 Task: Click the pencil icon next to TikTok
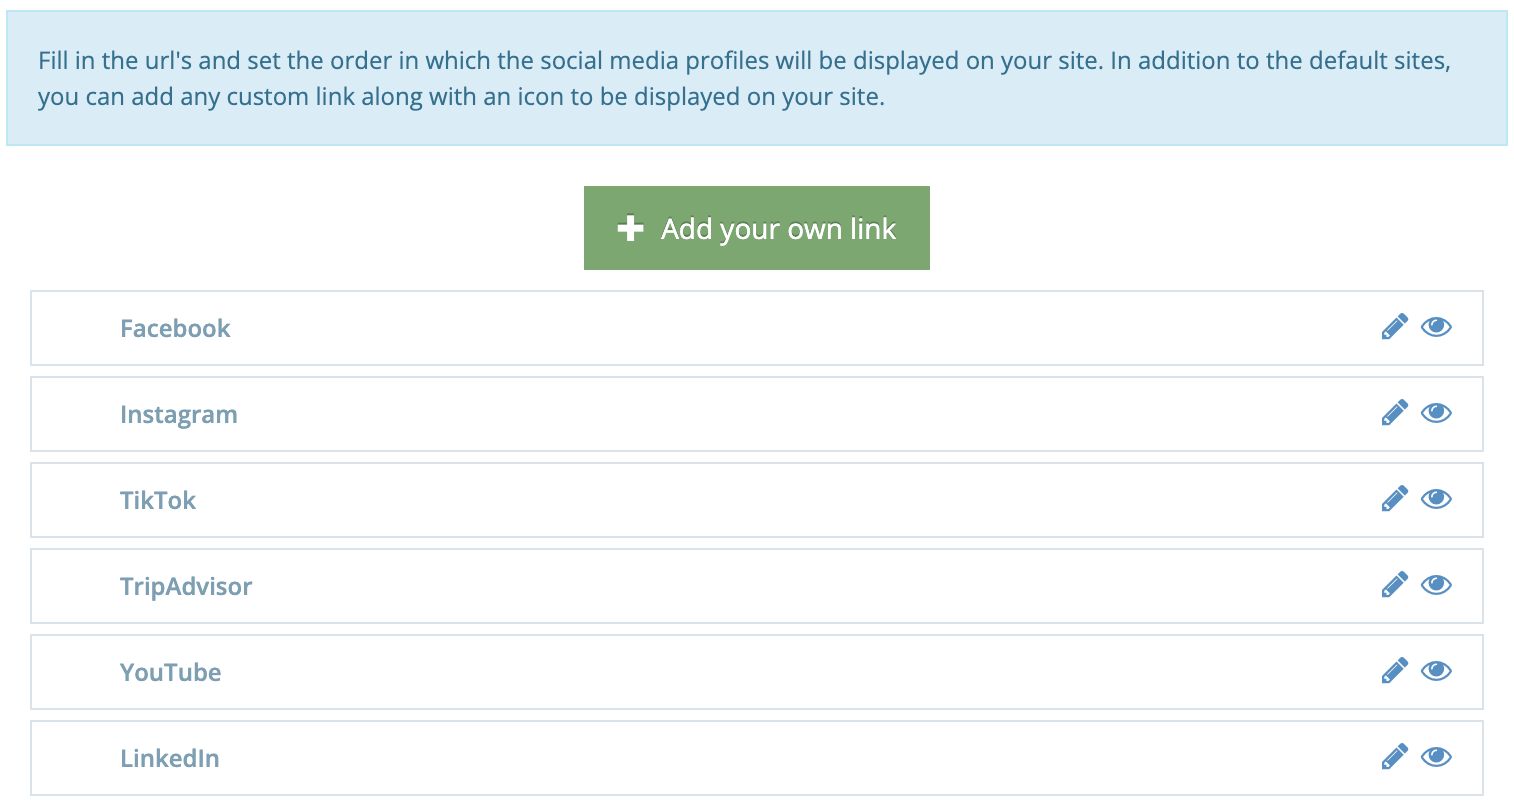click(1394, 498)
